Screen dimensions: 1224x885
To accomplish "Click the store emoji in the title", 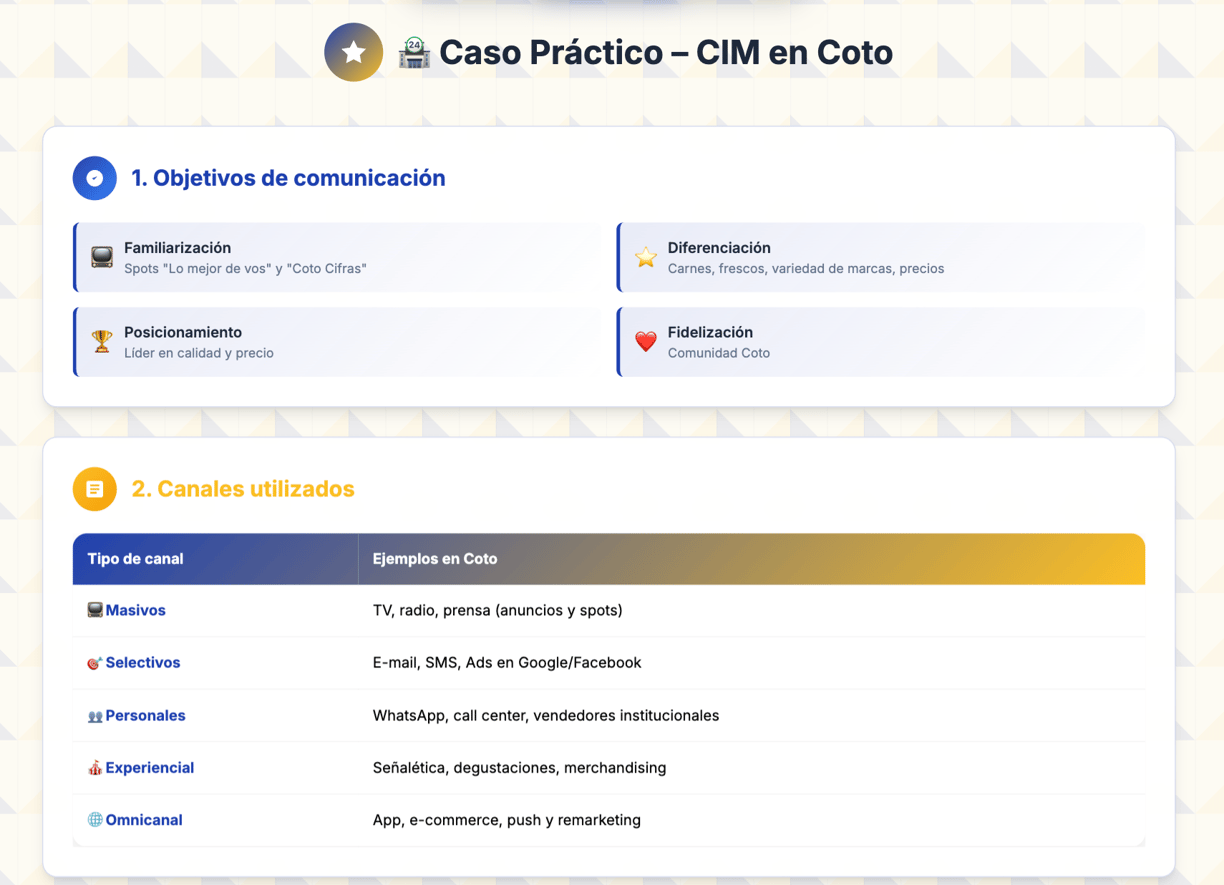I will [414, 52].
